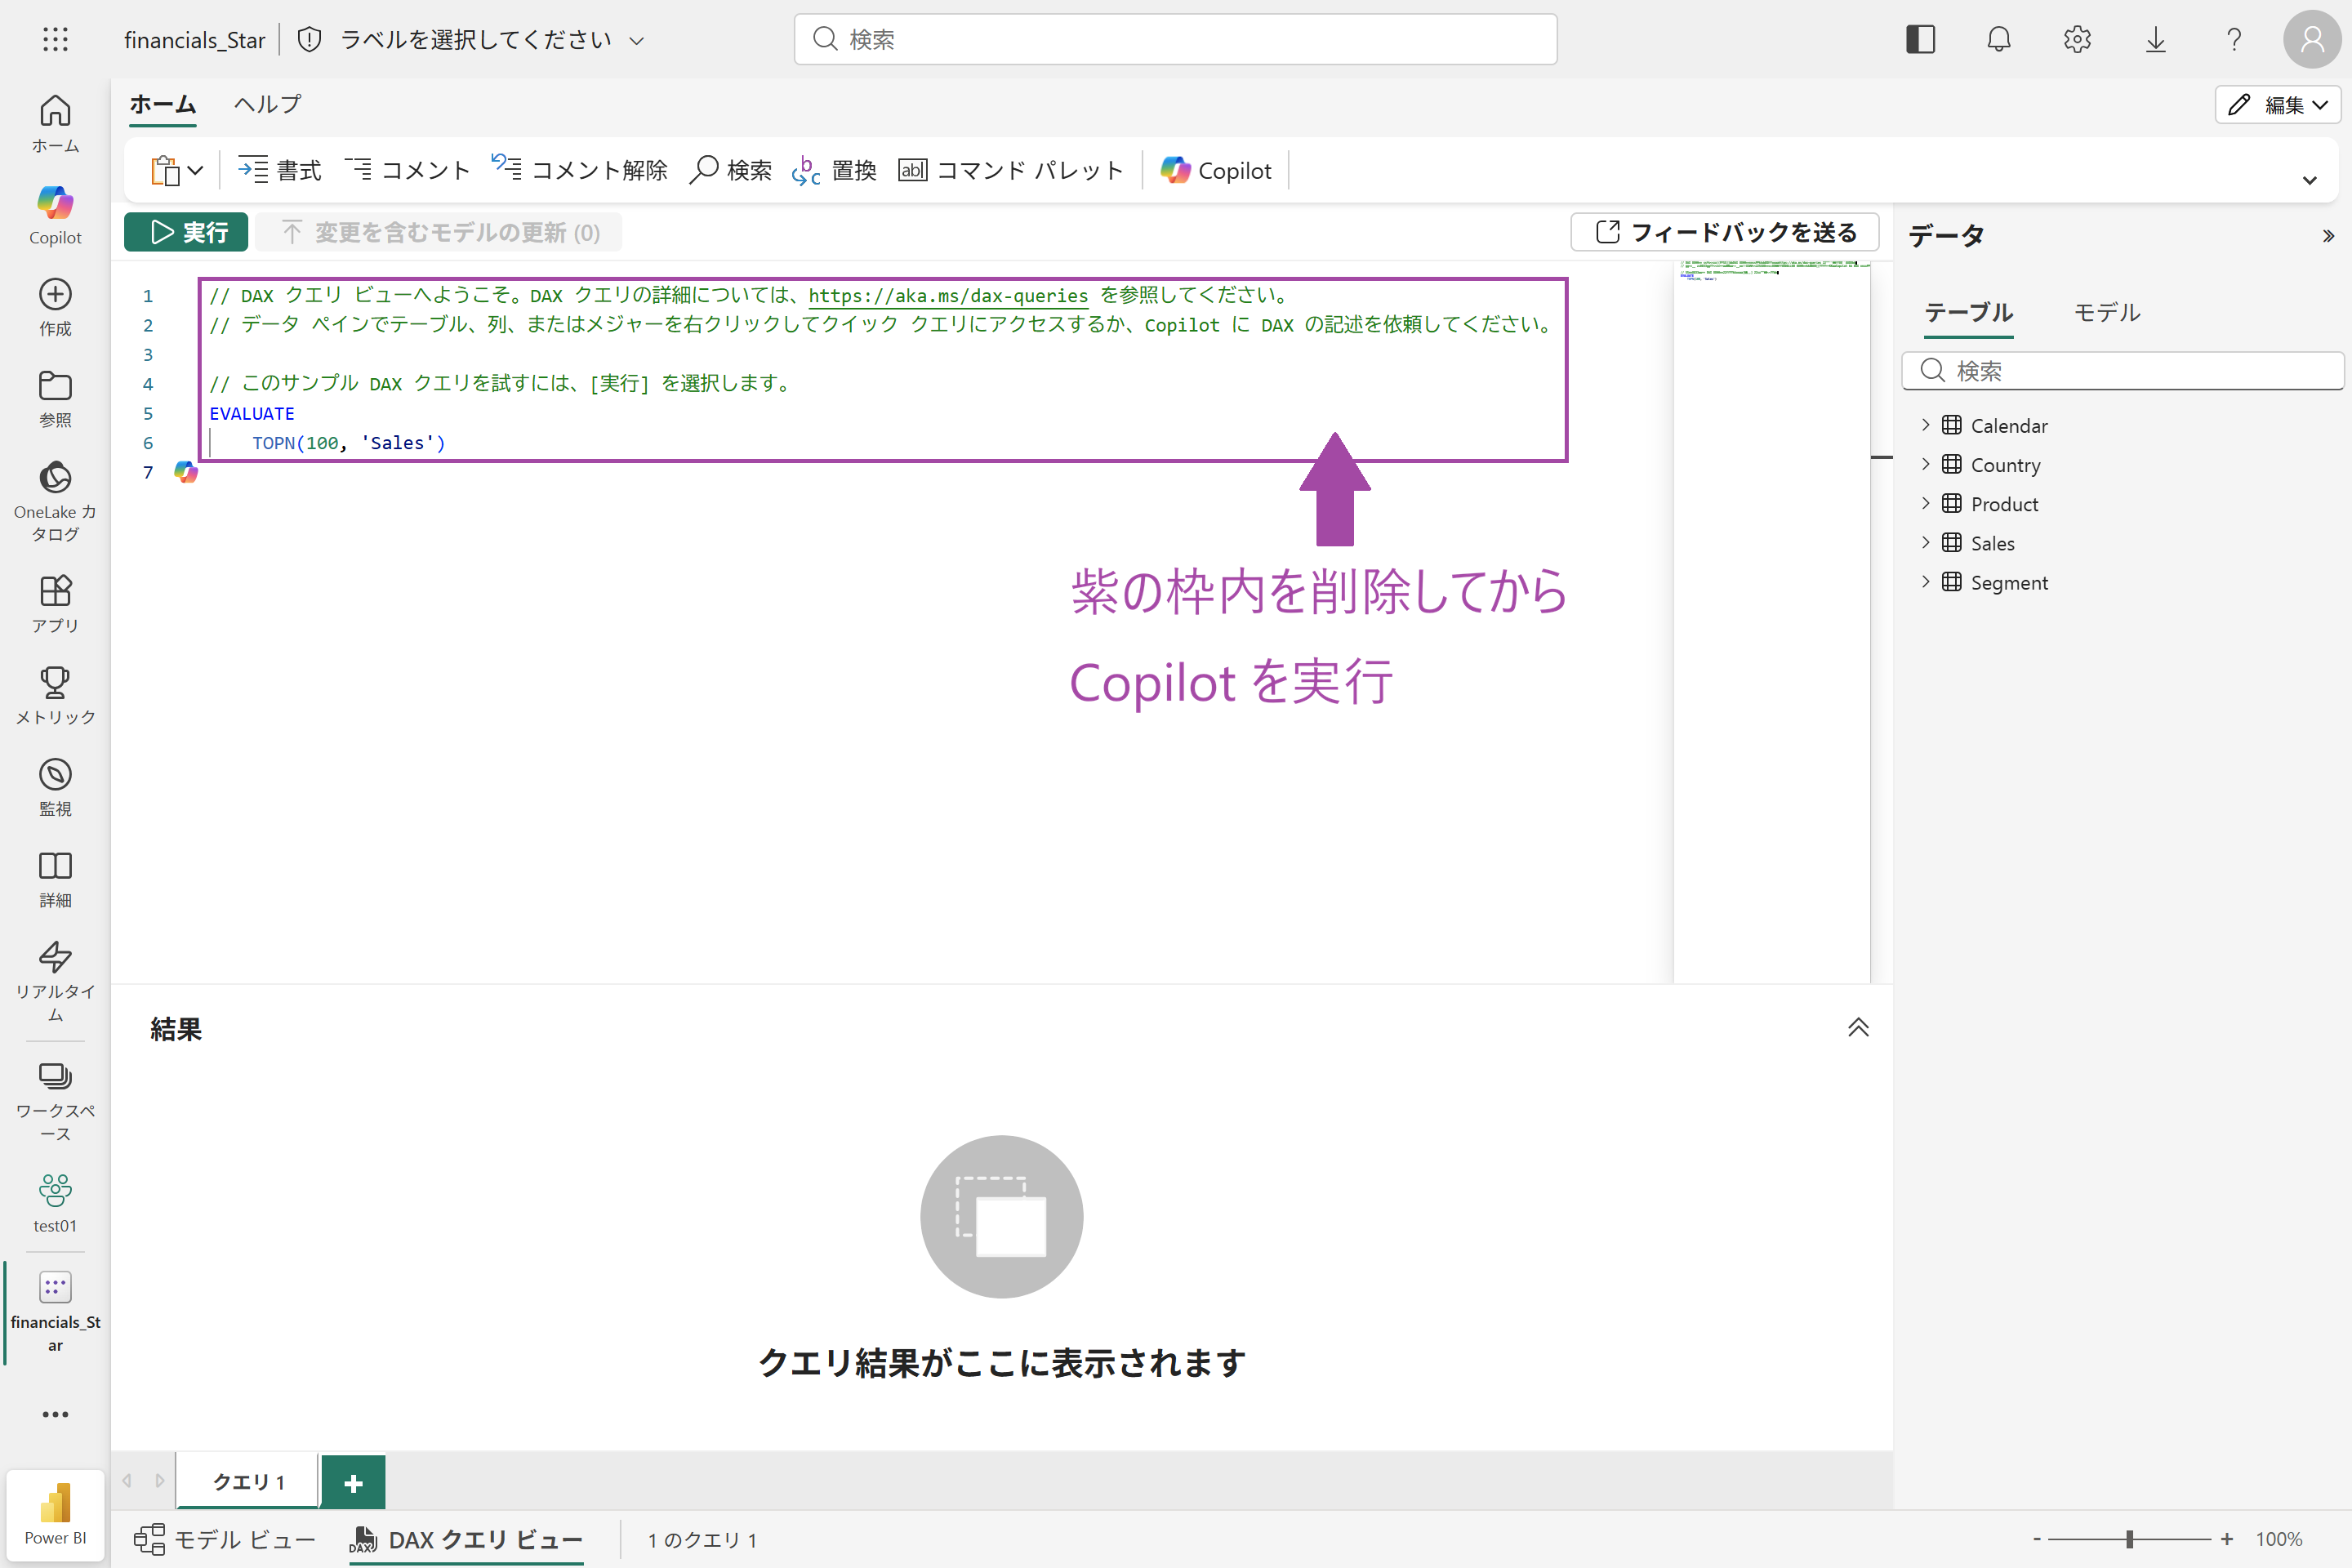Click the フィードバックを送る button
The height and width of the screenshot is (1568, 2352).
1724,232
